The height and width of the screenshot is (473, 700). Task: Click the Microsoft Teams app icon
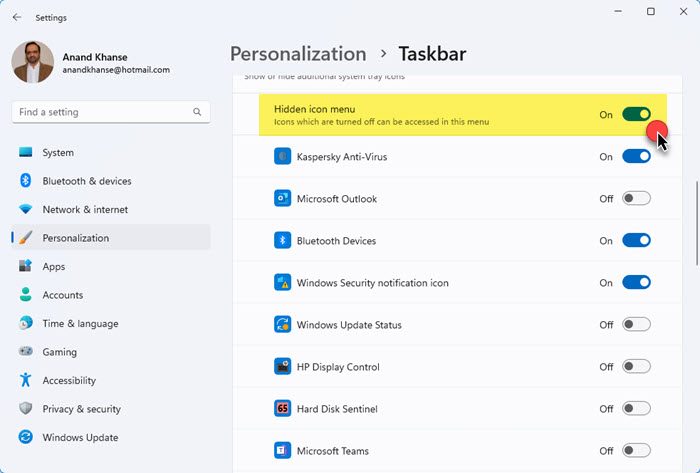pyautogui.click(x=283, y=451)
